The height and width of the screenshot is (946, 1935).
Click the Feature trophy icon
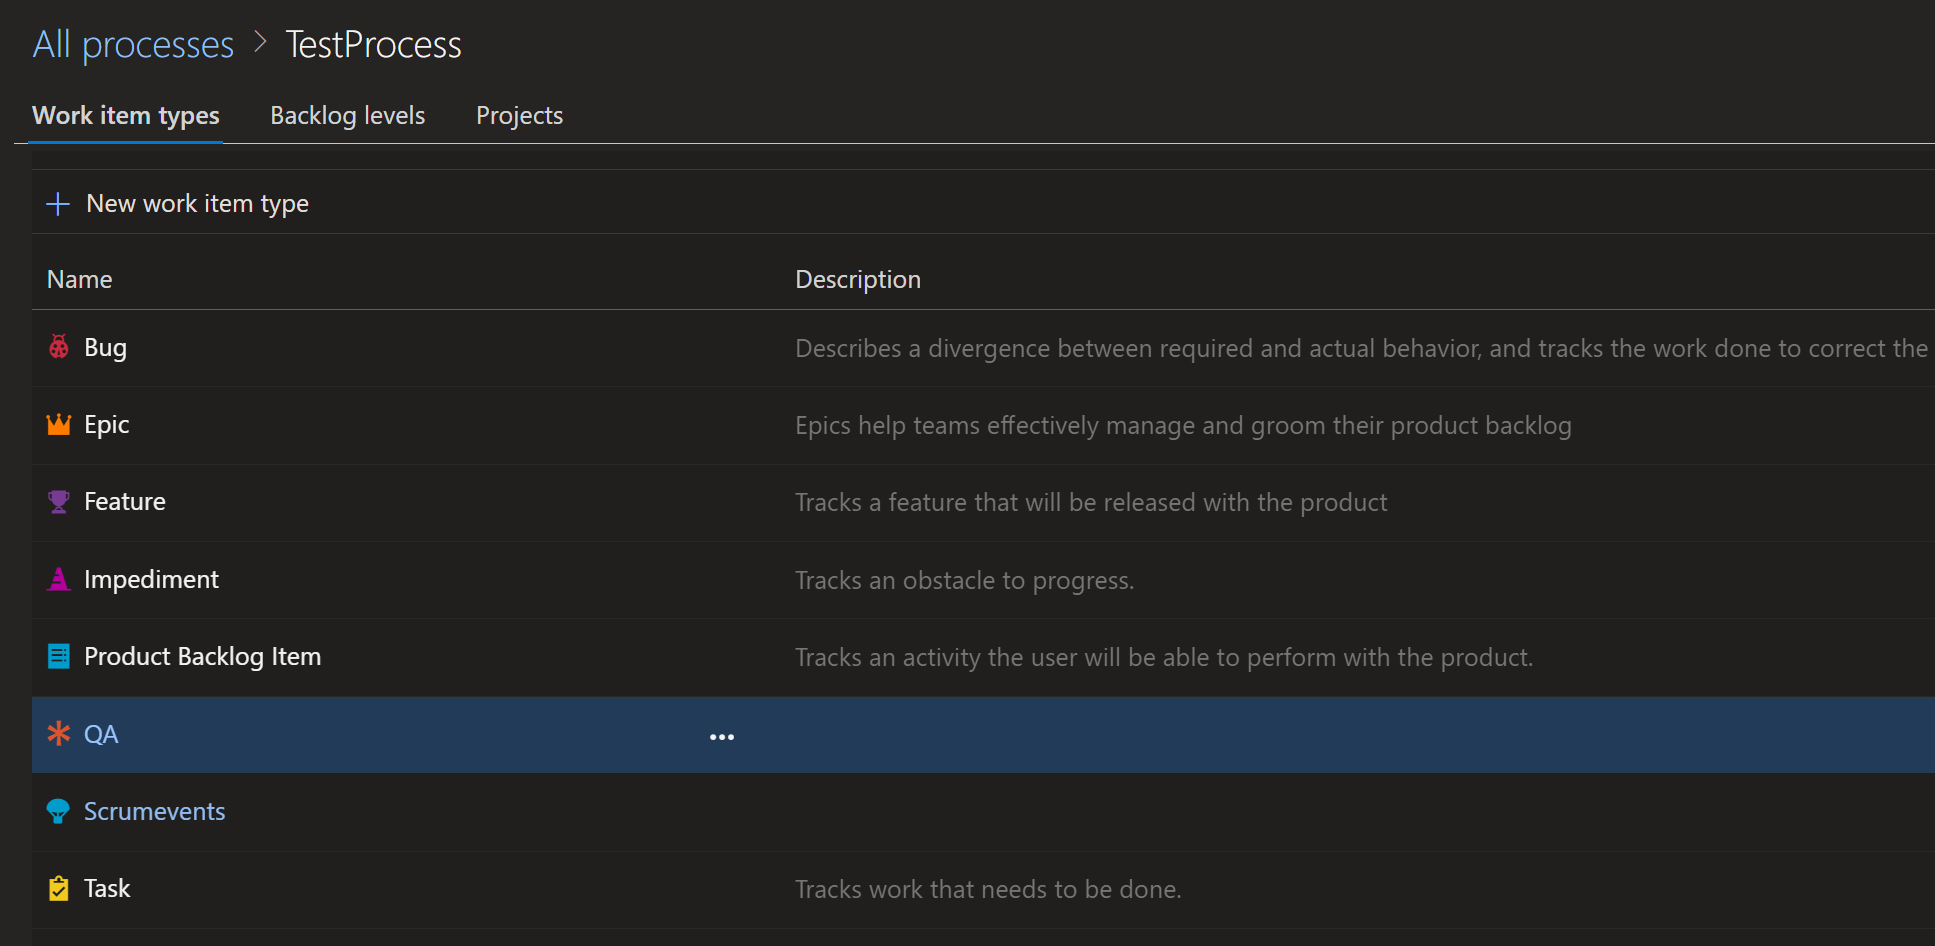58,501
